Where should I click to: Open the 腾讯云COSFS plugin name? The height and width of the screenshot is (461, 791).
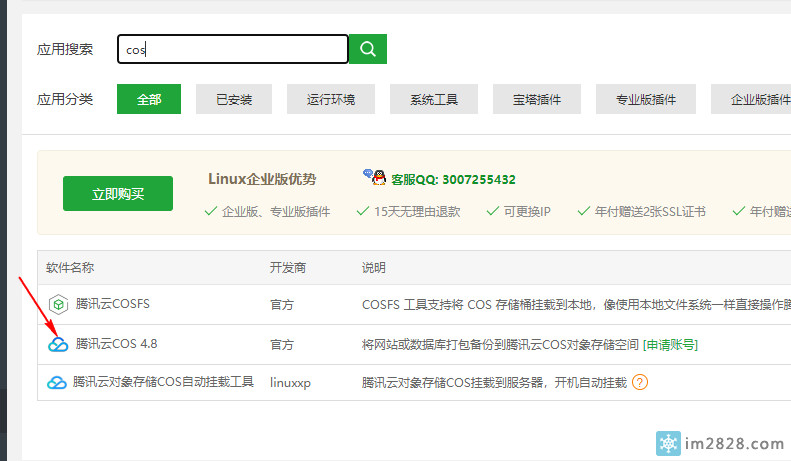coord(112,304)
